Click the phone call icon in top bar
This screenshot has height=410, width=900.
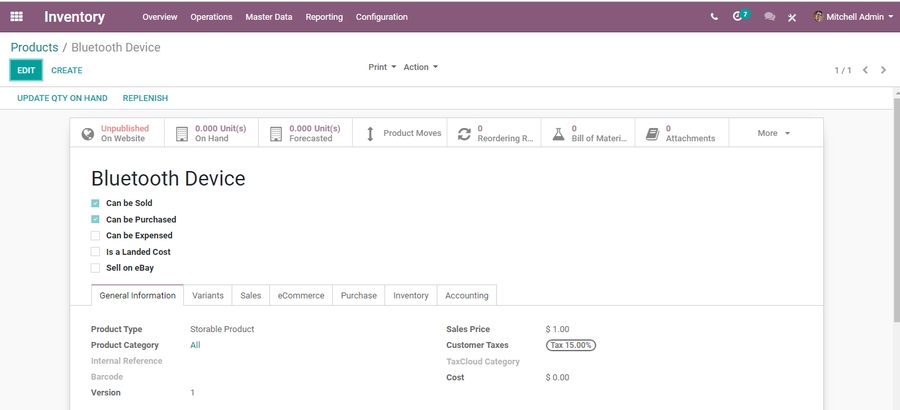(714, 17)
